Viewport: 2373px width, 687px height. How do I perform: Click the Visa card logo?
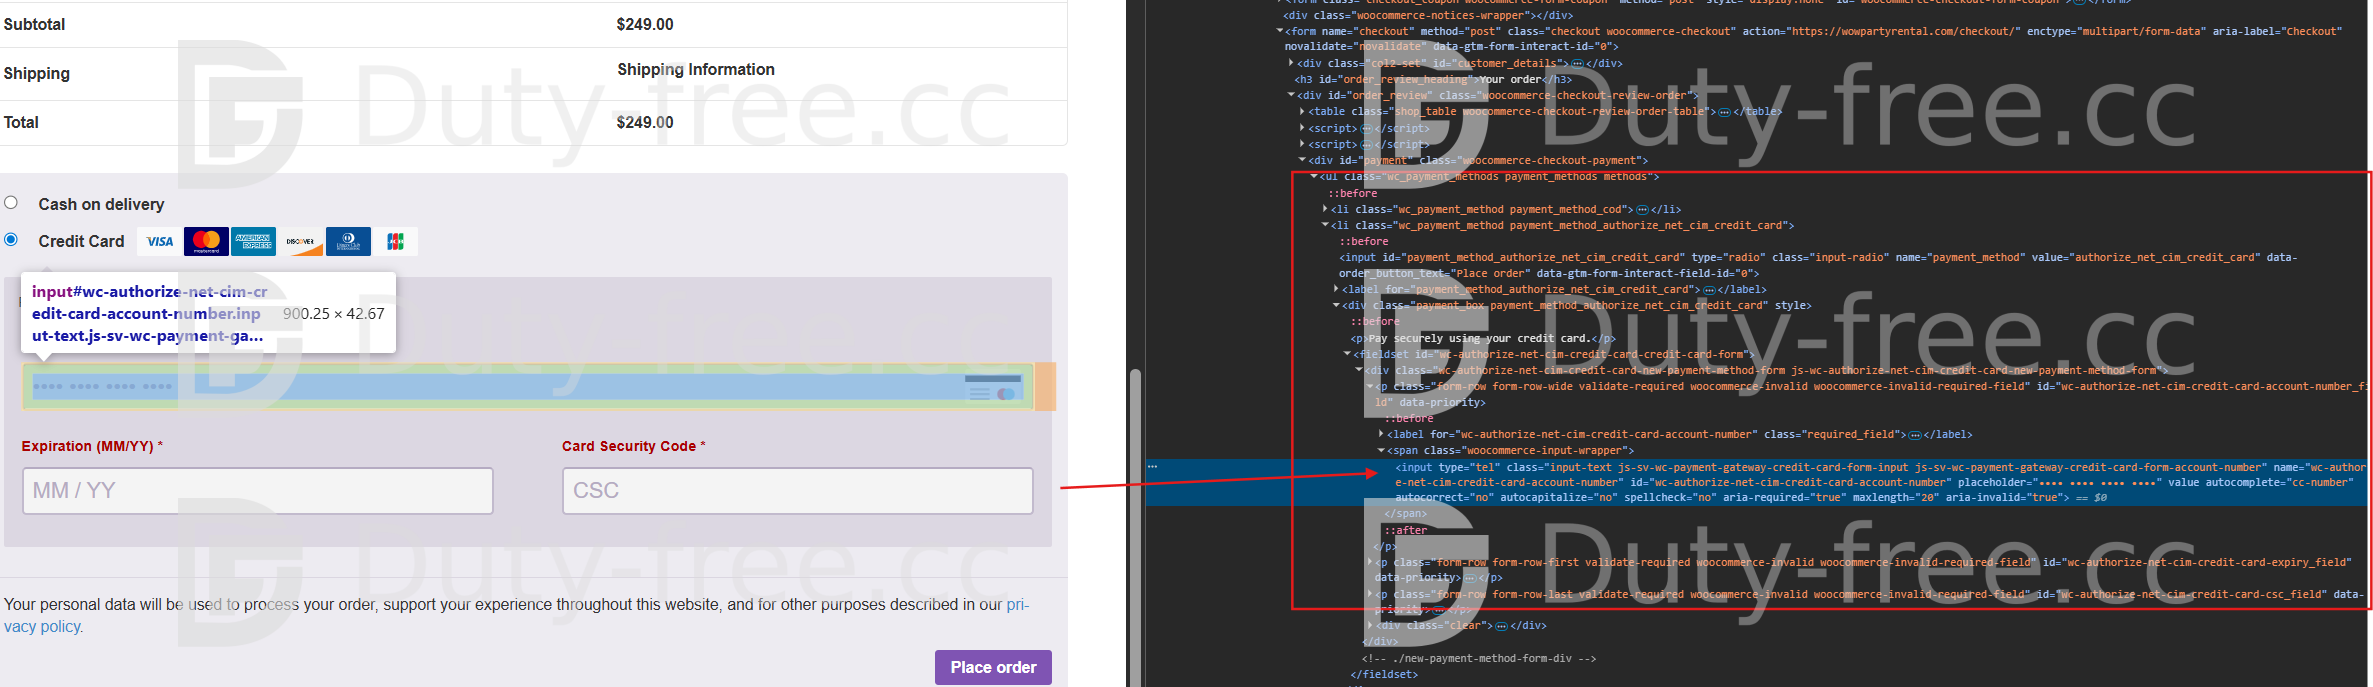(160, 242)
